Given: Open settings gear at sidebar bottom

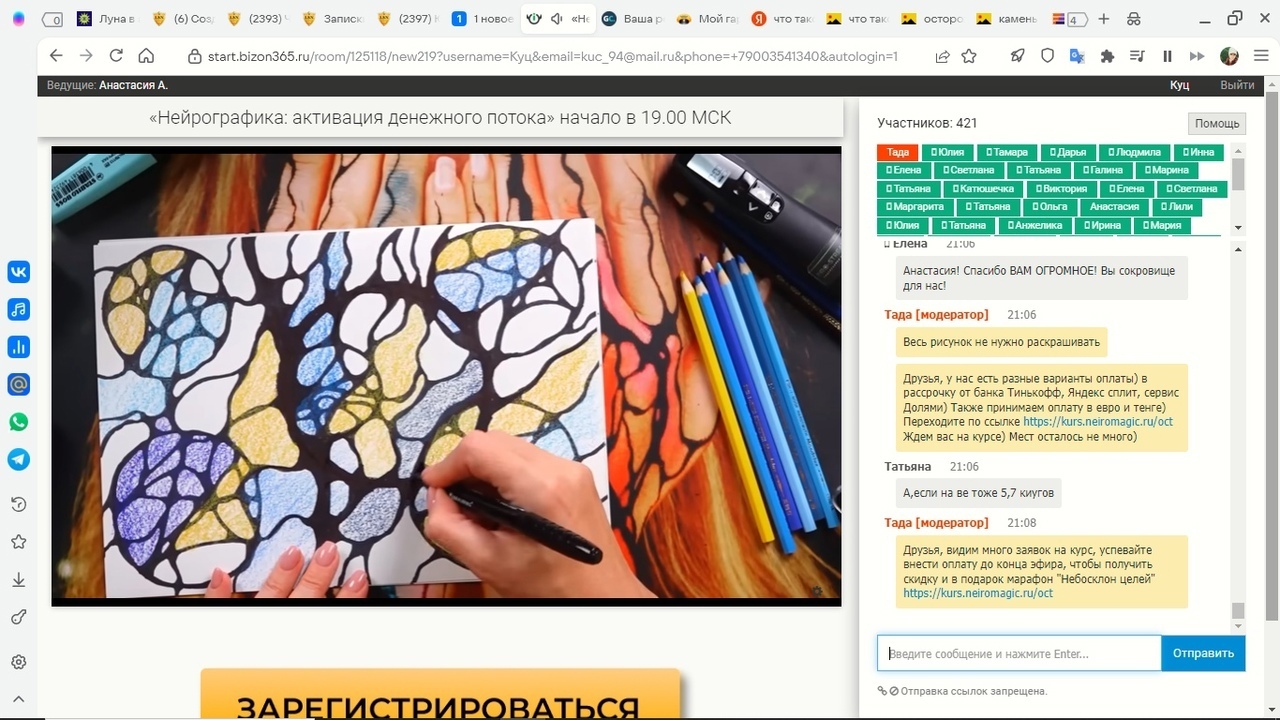Looking at the screenshot, I should pyautogui.click(x=18, y=661).
